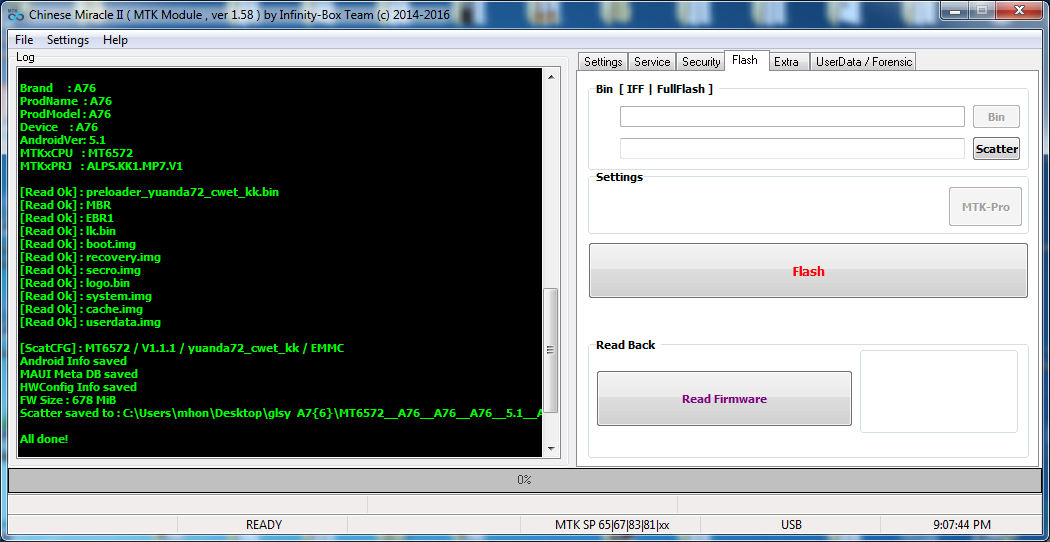This screenshot has height=542, width=1050.
Task: Select the Flash tab
Action: pyautogui.click(x=745, y=60)
